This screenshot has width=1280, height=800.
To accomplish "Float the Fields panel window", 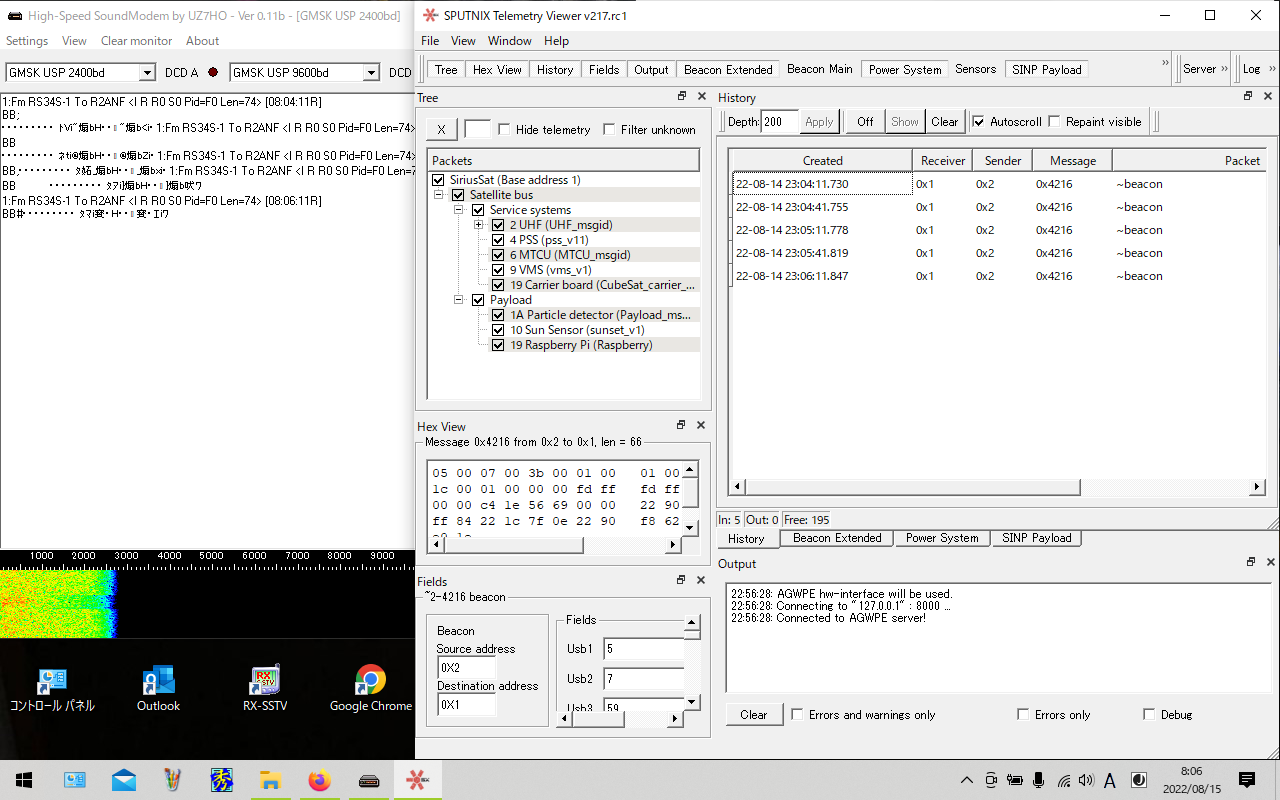I will coord(682,580).
